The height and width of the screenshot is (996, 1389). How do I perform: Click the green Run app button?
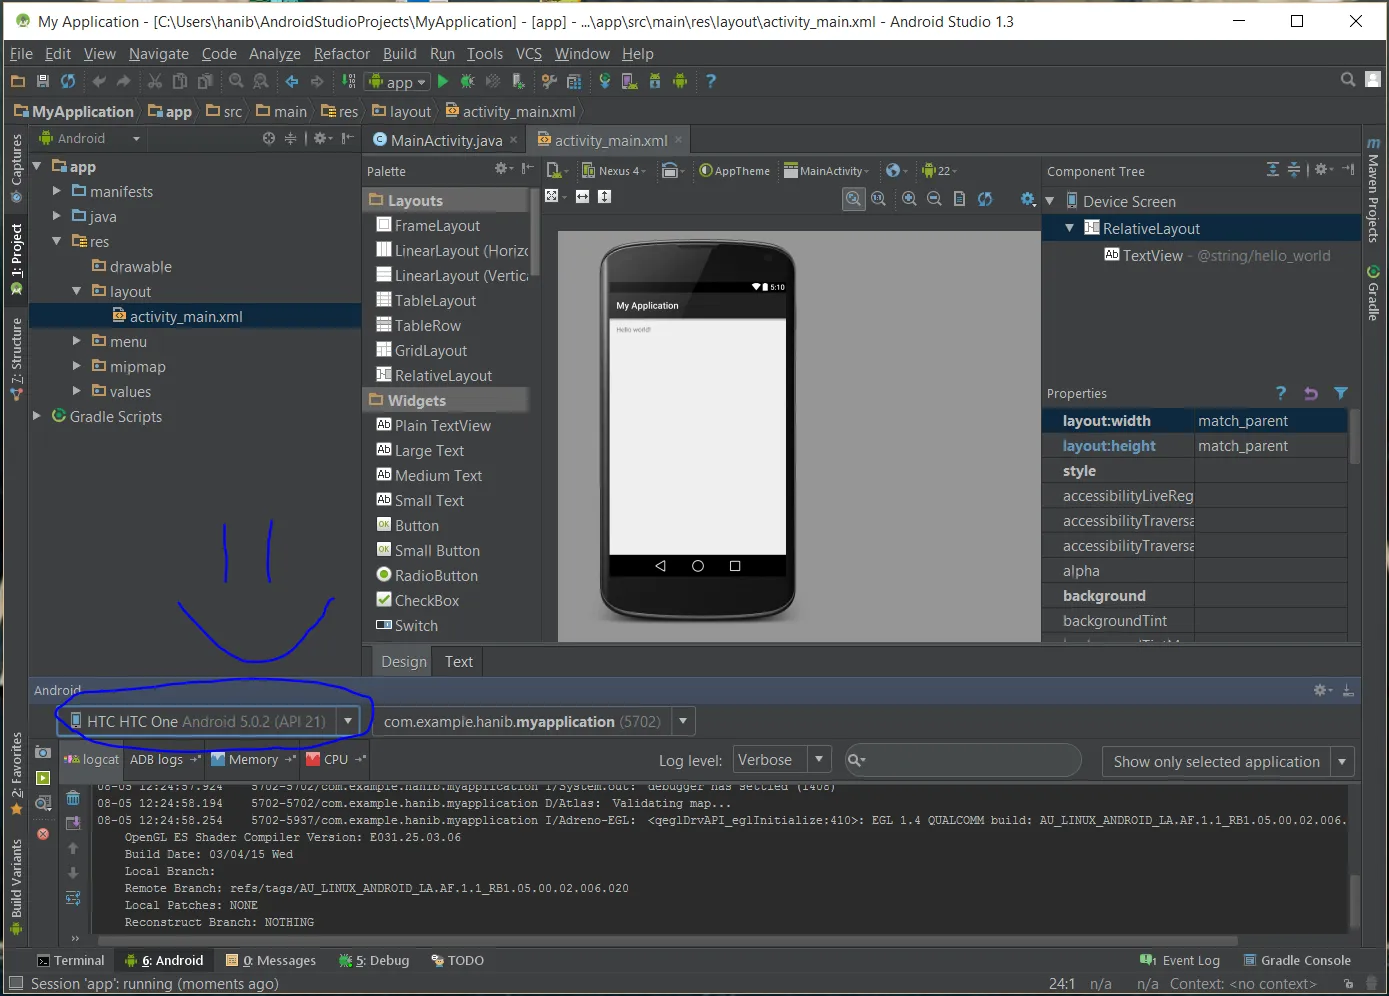coord(443,82)
